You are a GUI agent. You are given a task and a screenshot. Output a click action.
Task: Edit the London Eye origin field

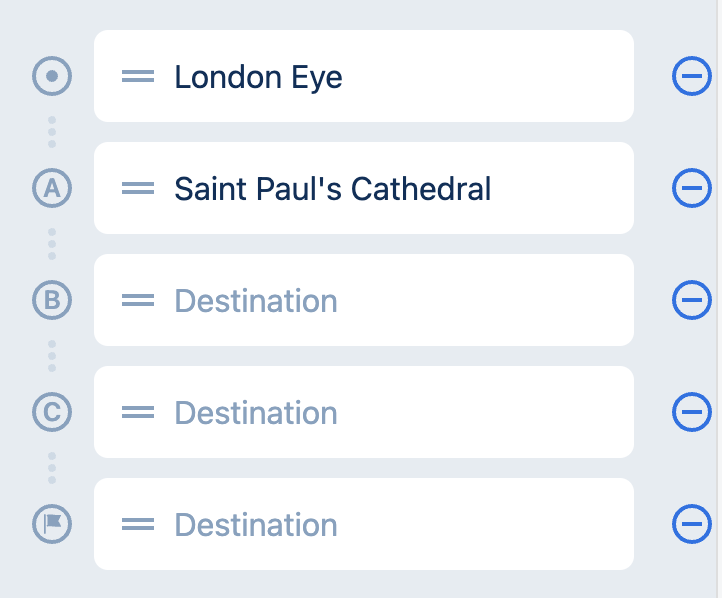[364, 76]
